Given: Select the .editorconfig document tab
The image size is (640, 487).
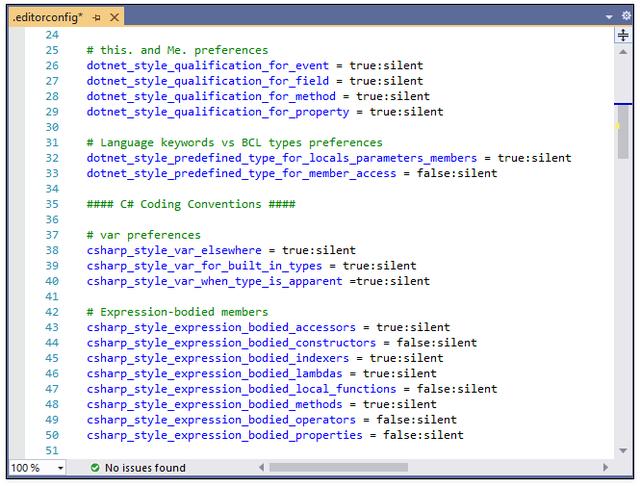Looking at the screenshot, I should tap(46, 17).
